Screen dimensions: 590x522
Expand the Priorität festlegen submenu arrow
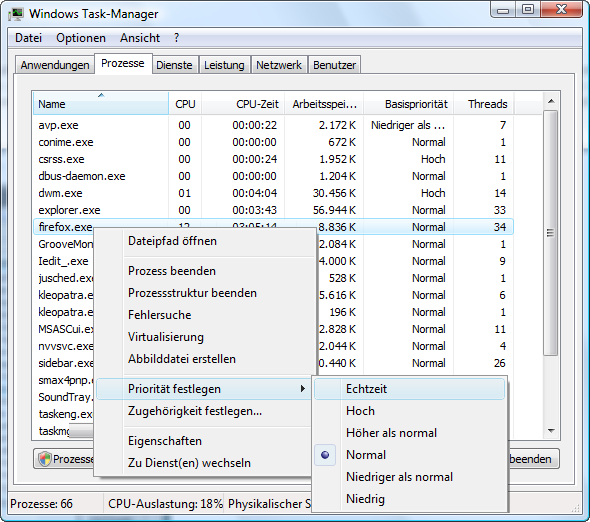[303, 389]
